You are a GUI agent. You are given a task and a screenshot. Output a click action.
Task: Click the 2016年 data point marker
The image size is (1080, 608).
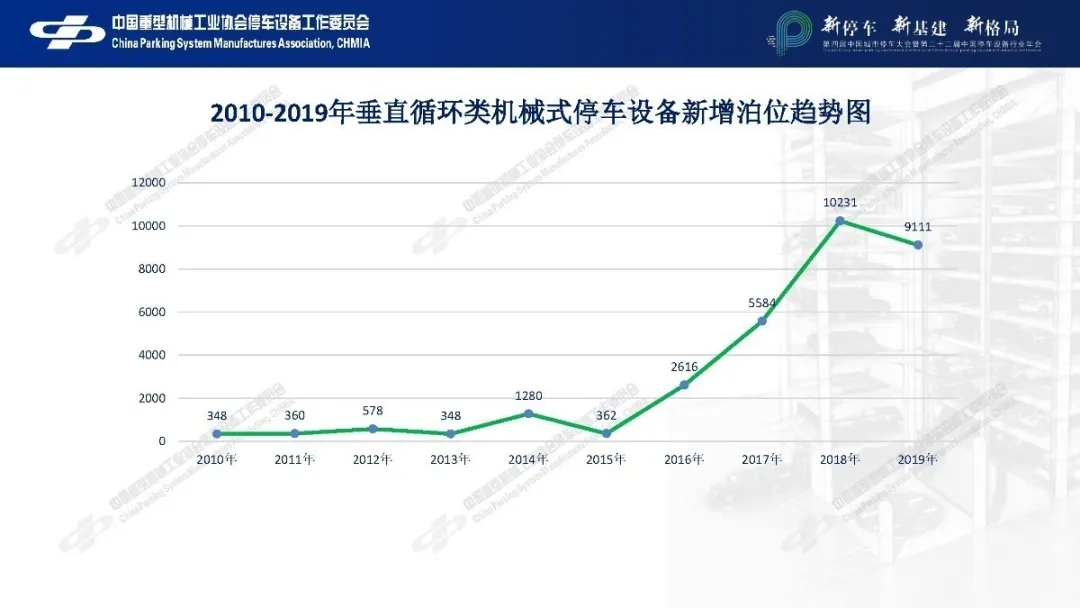pos(684,385)
